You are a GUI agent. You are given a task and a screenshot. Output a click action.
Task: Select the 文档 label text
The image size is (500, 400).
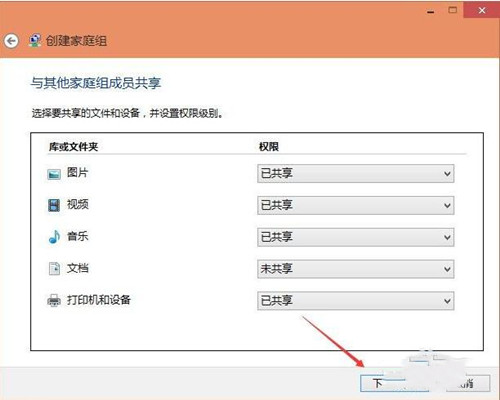pos(78,268)
